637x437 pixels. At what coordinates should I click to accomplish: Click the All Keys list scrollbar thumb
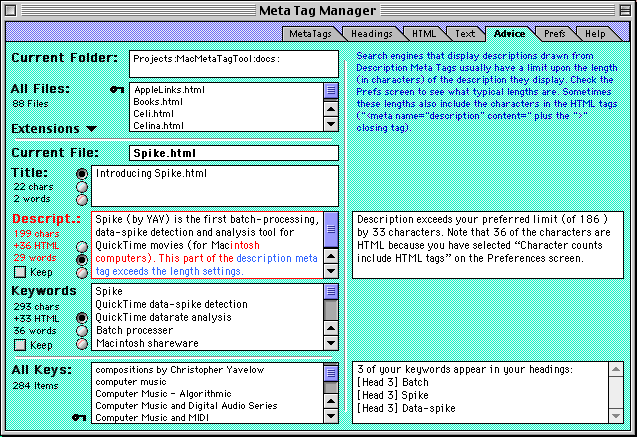point(331,374)
